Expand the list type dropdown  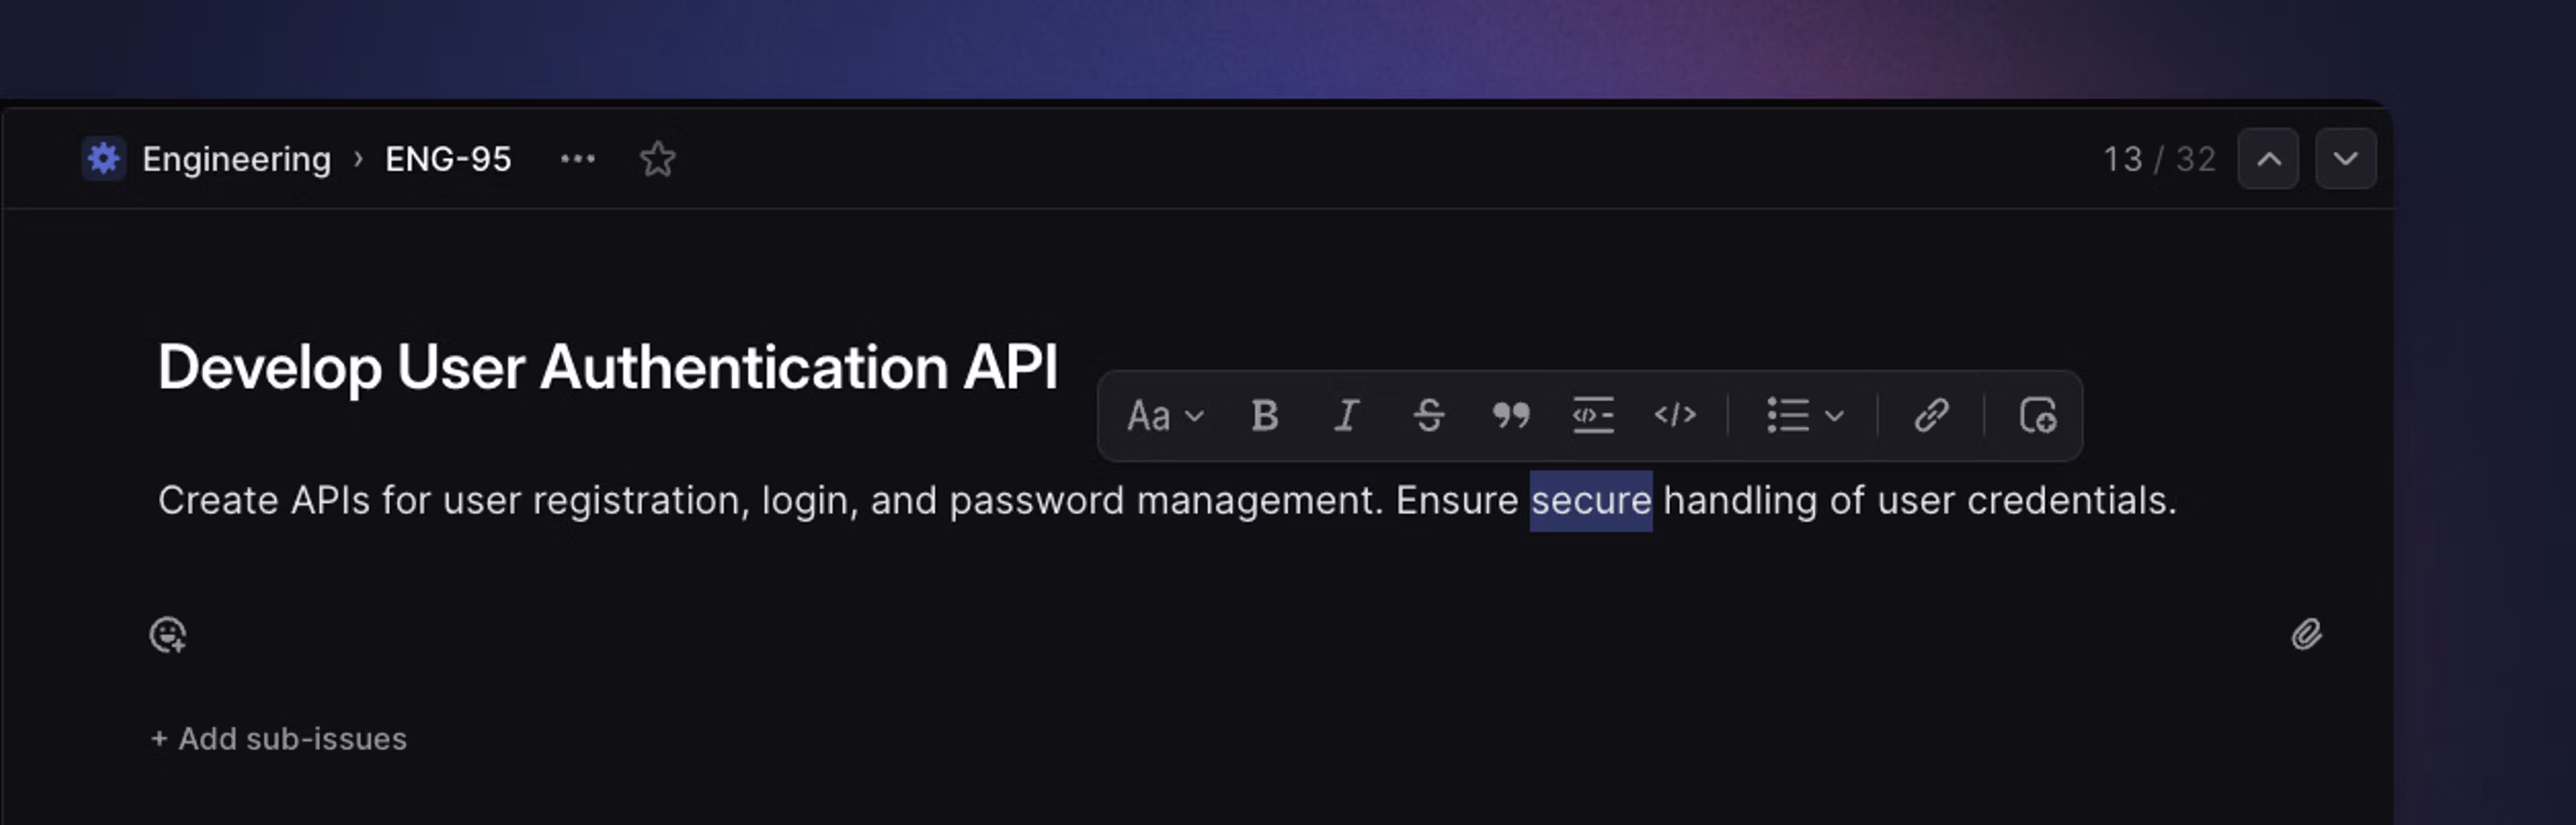[1804, 415]
